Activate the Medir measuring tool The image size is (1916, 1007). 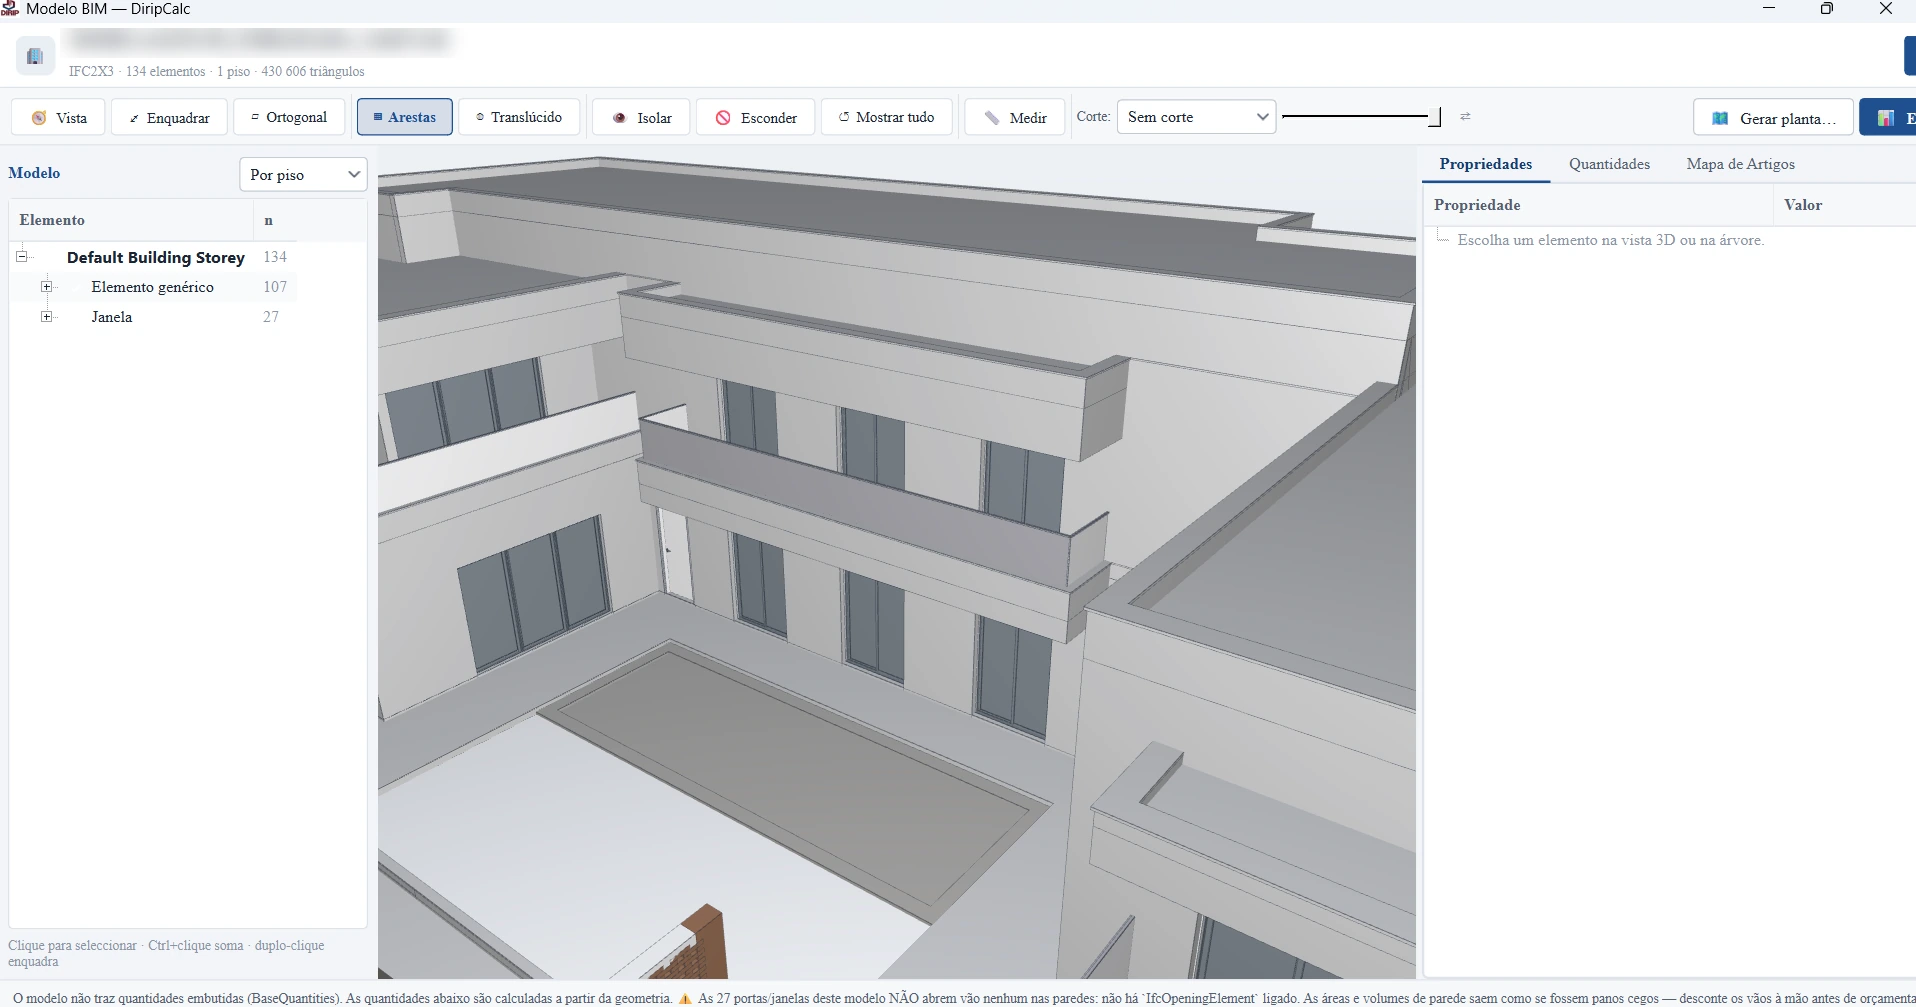[1014, 117]
